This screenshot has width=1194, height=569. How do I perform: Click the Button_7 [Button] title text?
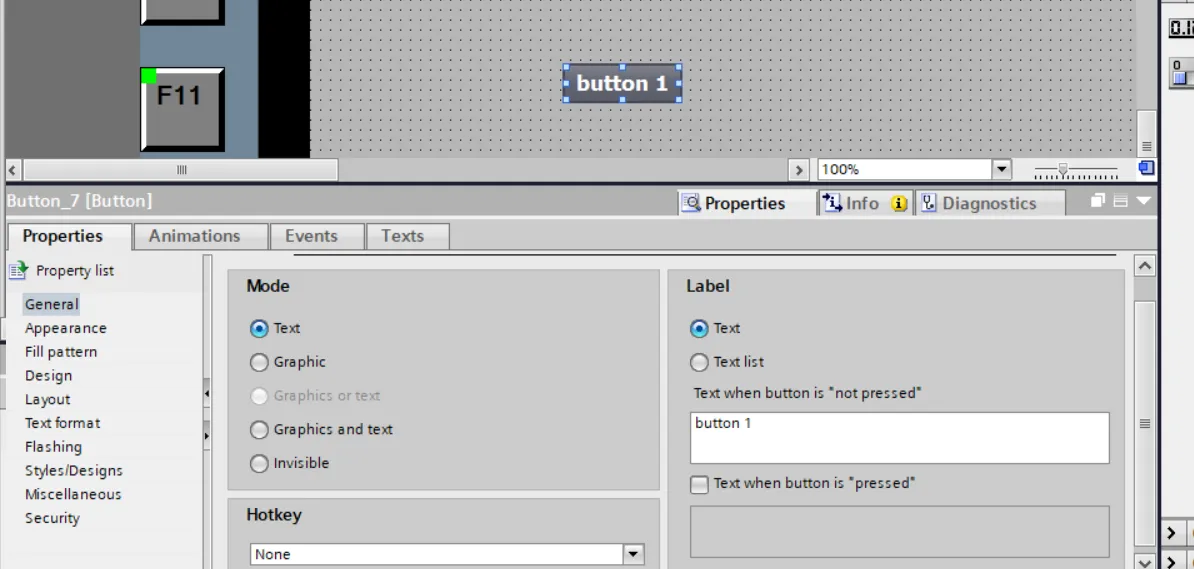coord(79,201)
